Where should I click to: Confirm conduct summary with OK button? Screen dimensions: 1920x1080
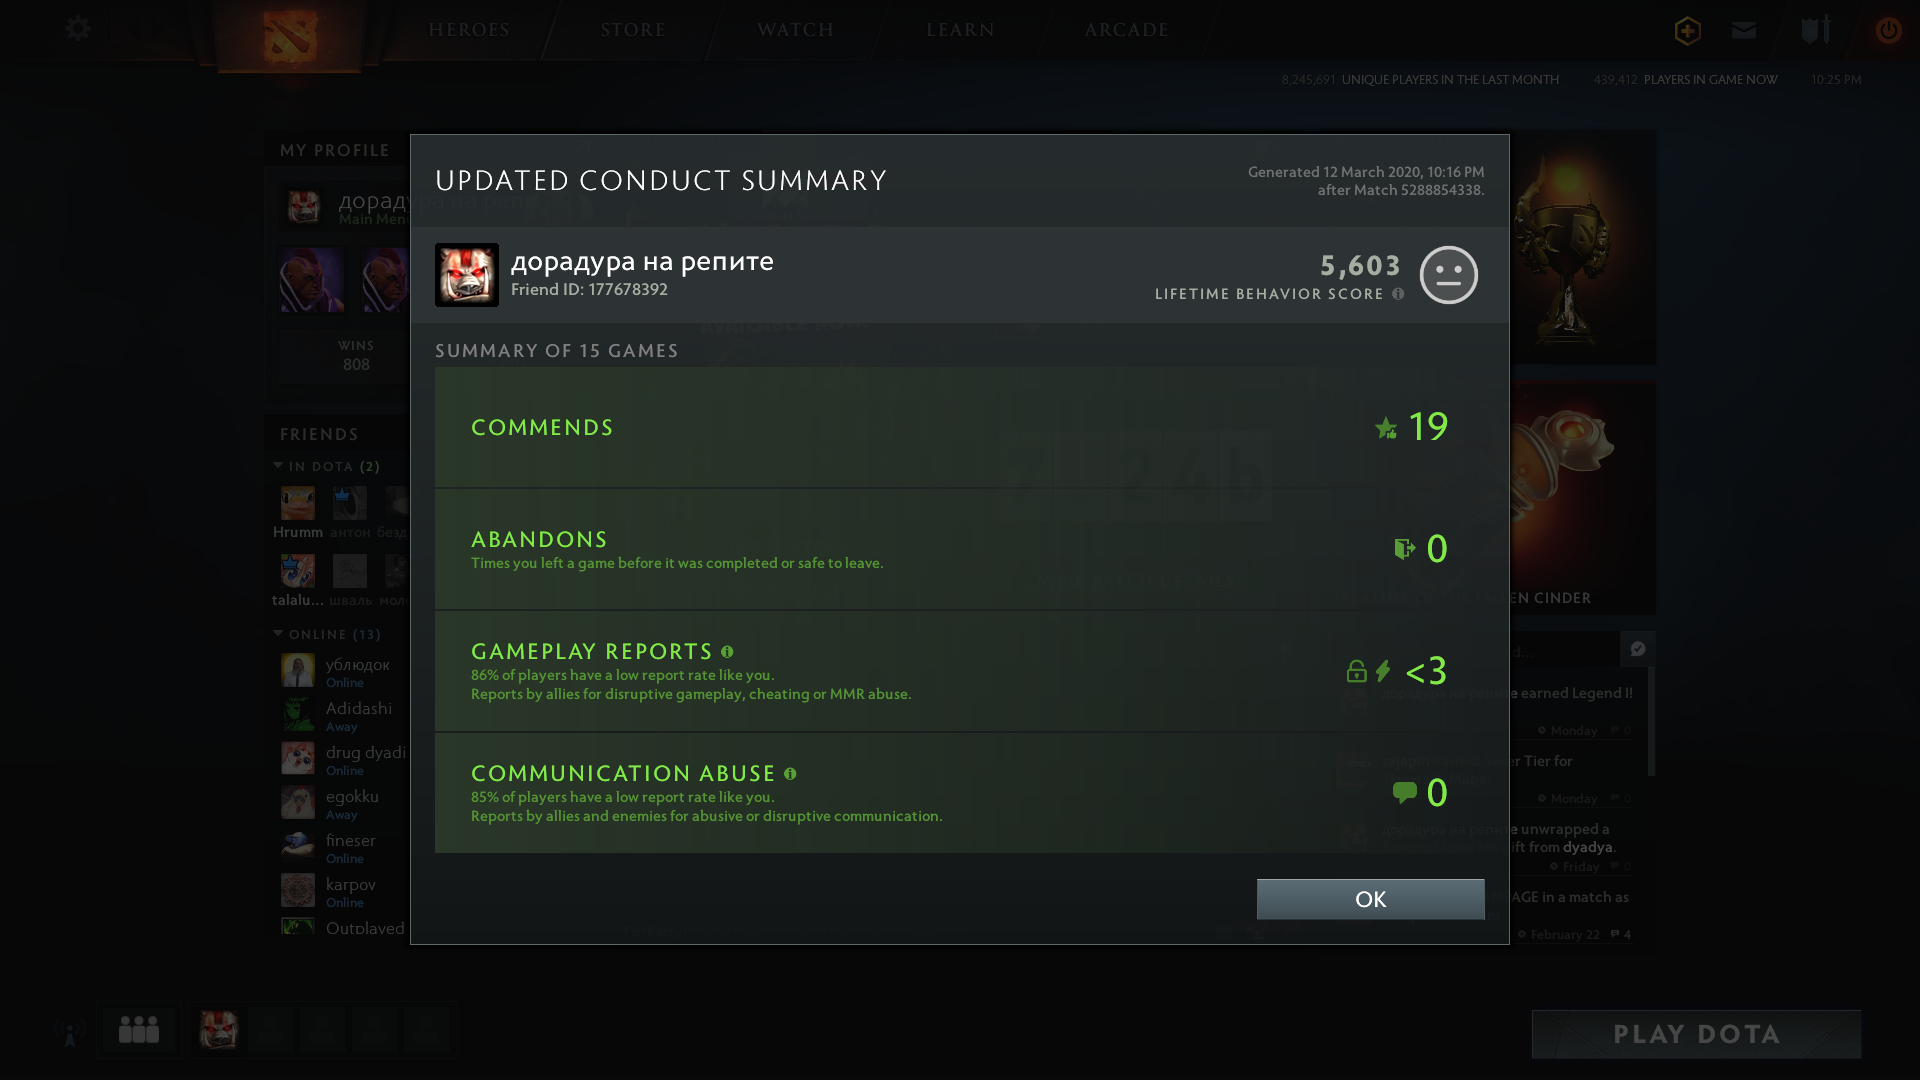[1370, 899]
